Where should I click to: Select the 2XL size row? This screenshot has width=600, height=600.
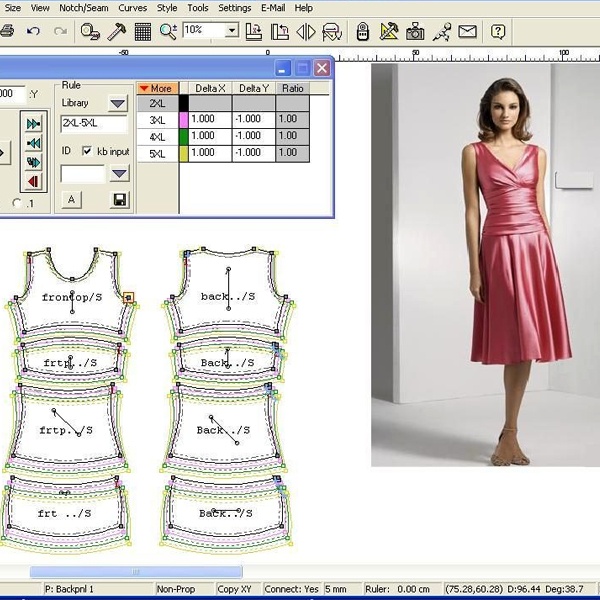coord(158,103)
